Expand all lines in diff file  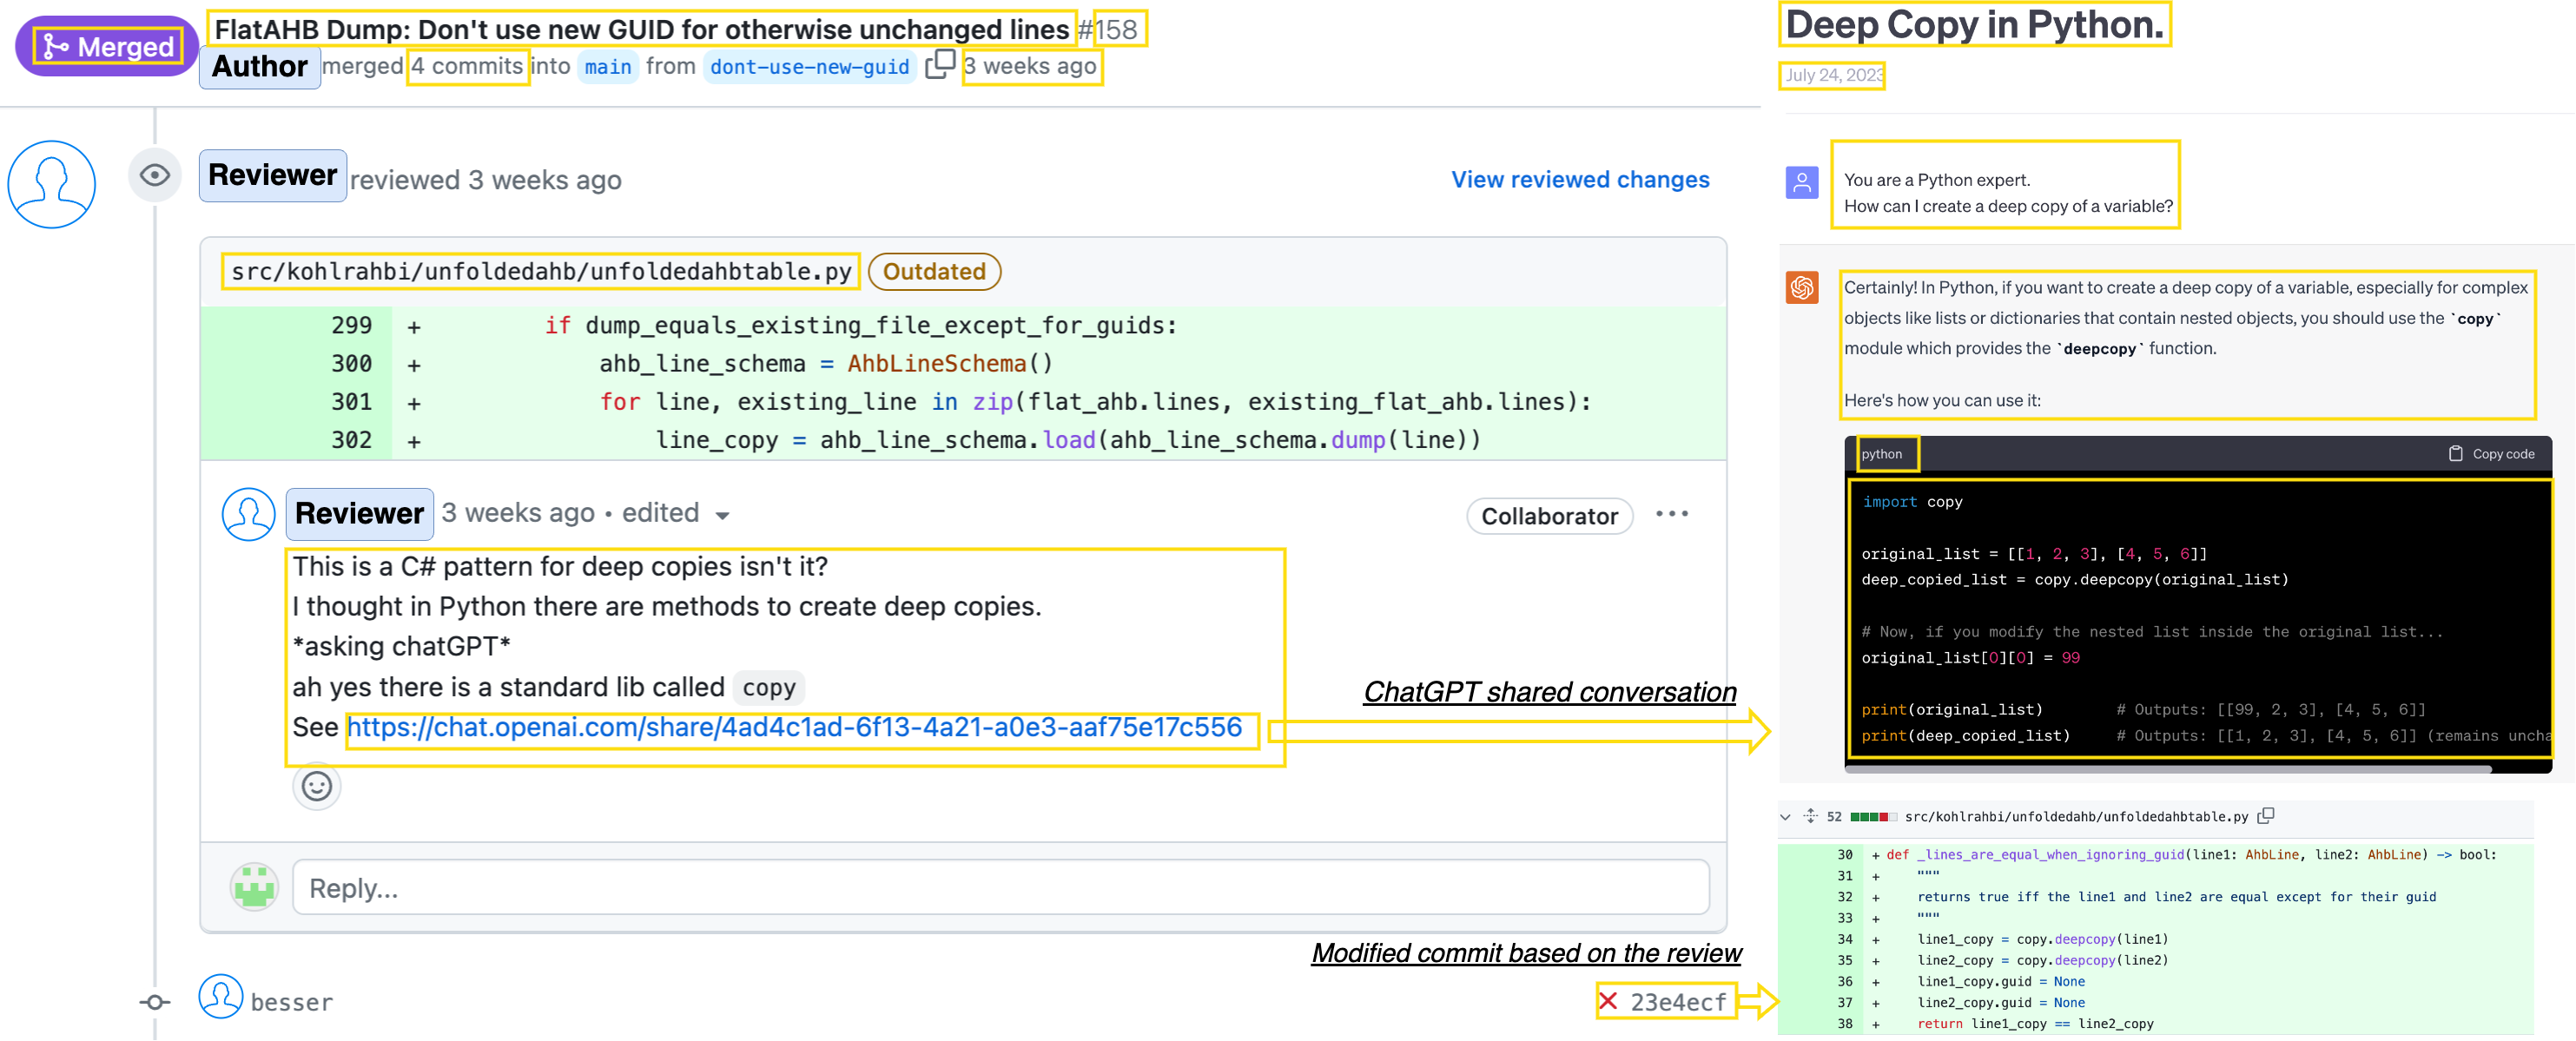click(x=1810, y=816)
